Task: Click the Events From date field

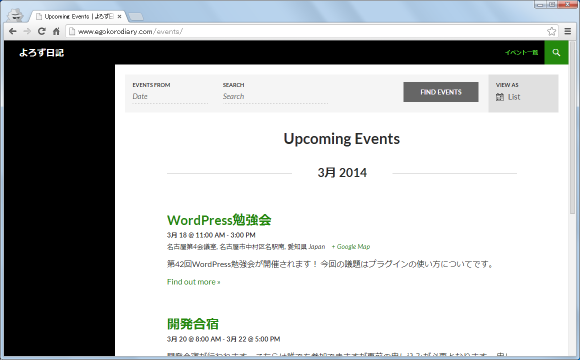Action: point(170,97)
